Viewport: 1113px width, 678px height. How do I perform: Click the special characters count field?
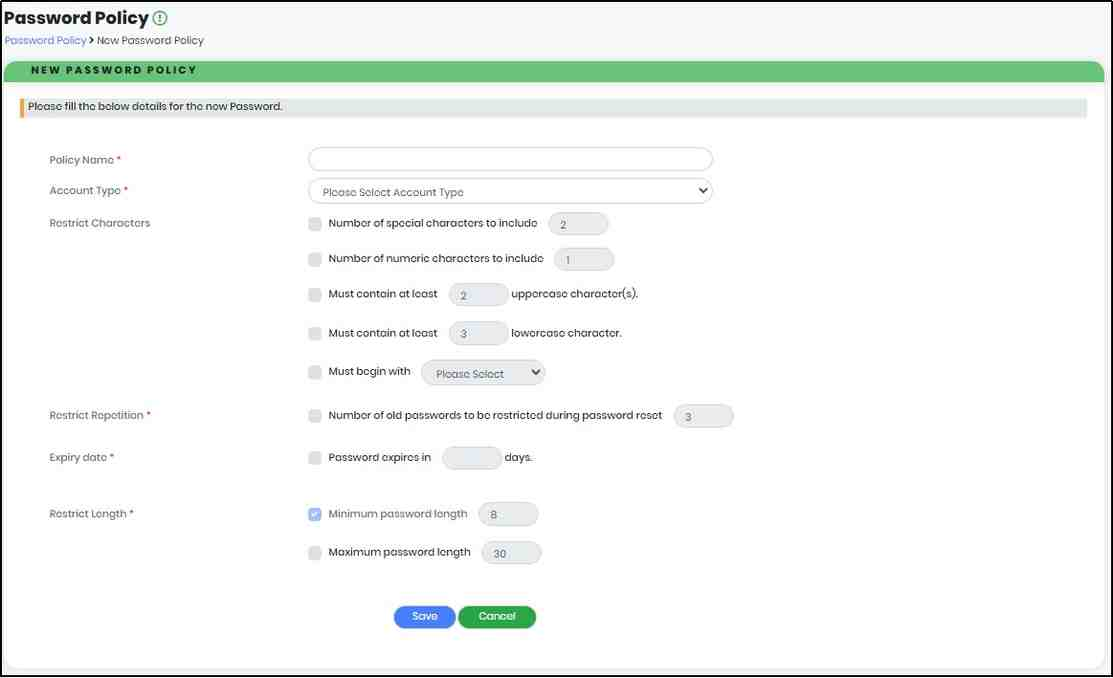(578, 224)
